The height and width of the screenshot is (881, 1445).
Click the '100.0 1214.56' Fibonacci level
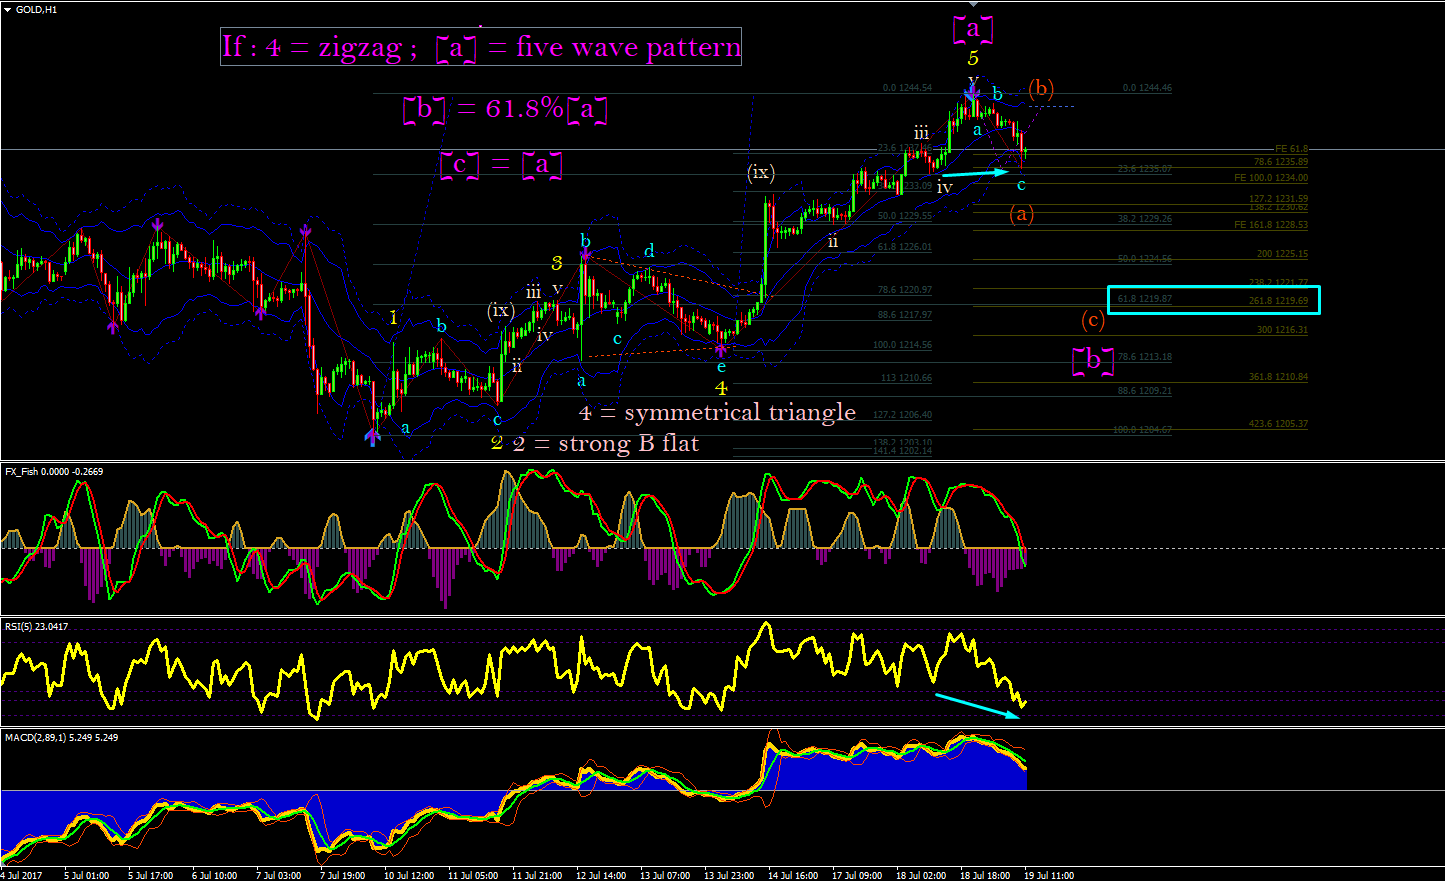[x=903, y=345]
